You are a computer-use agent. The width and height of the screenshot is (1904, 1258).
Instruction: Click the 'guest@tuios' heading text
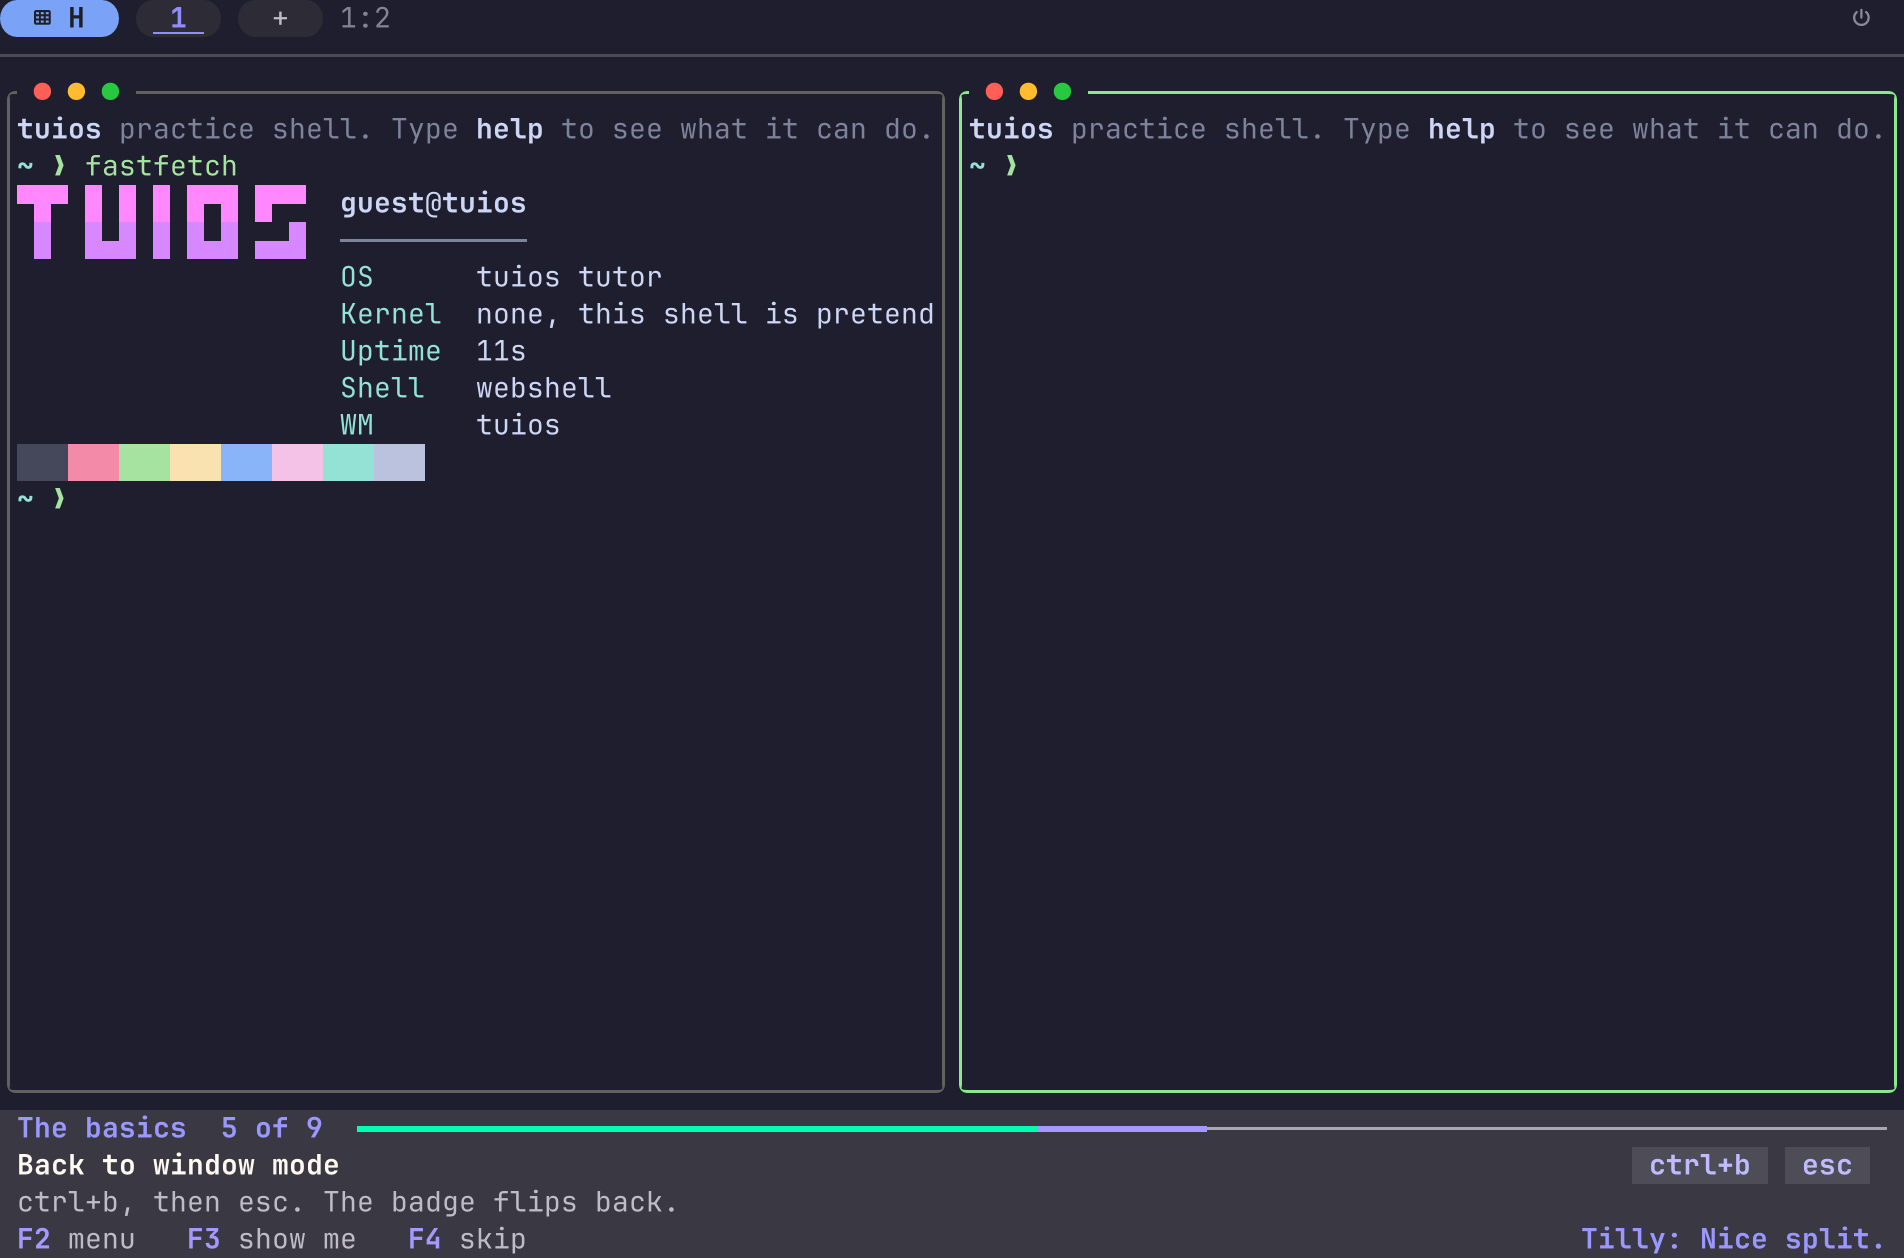433,203
